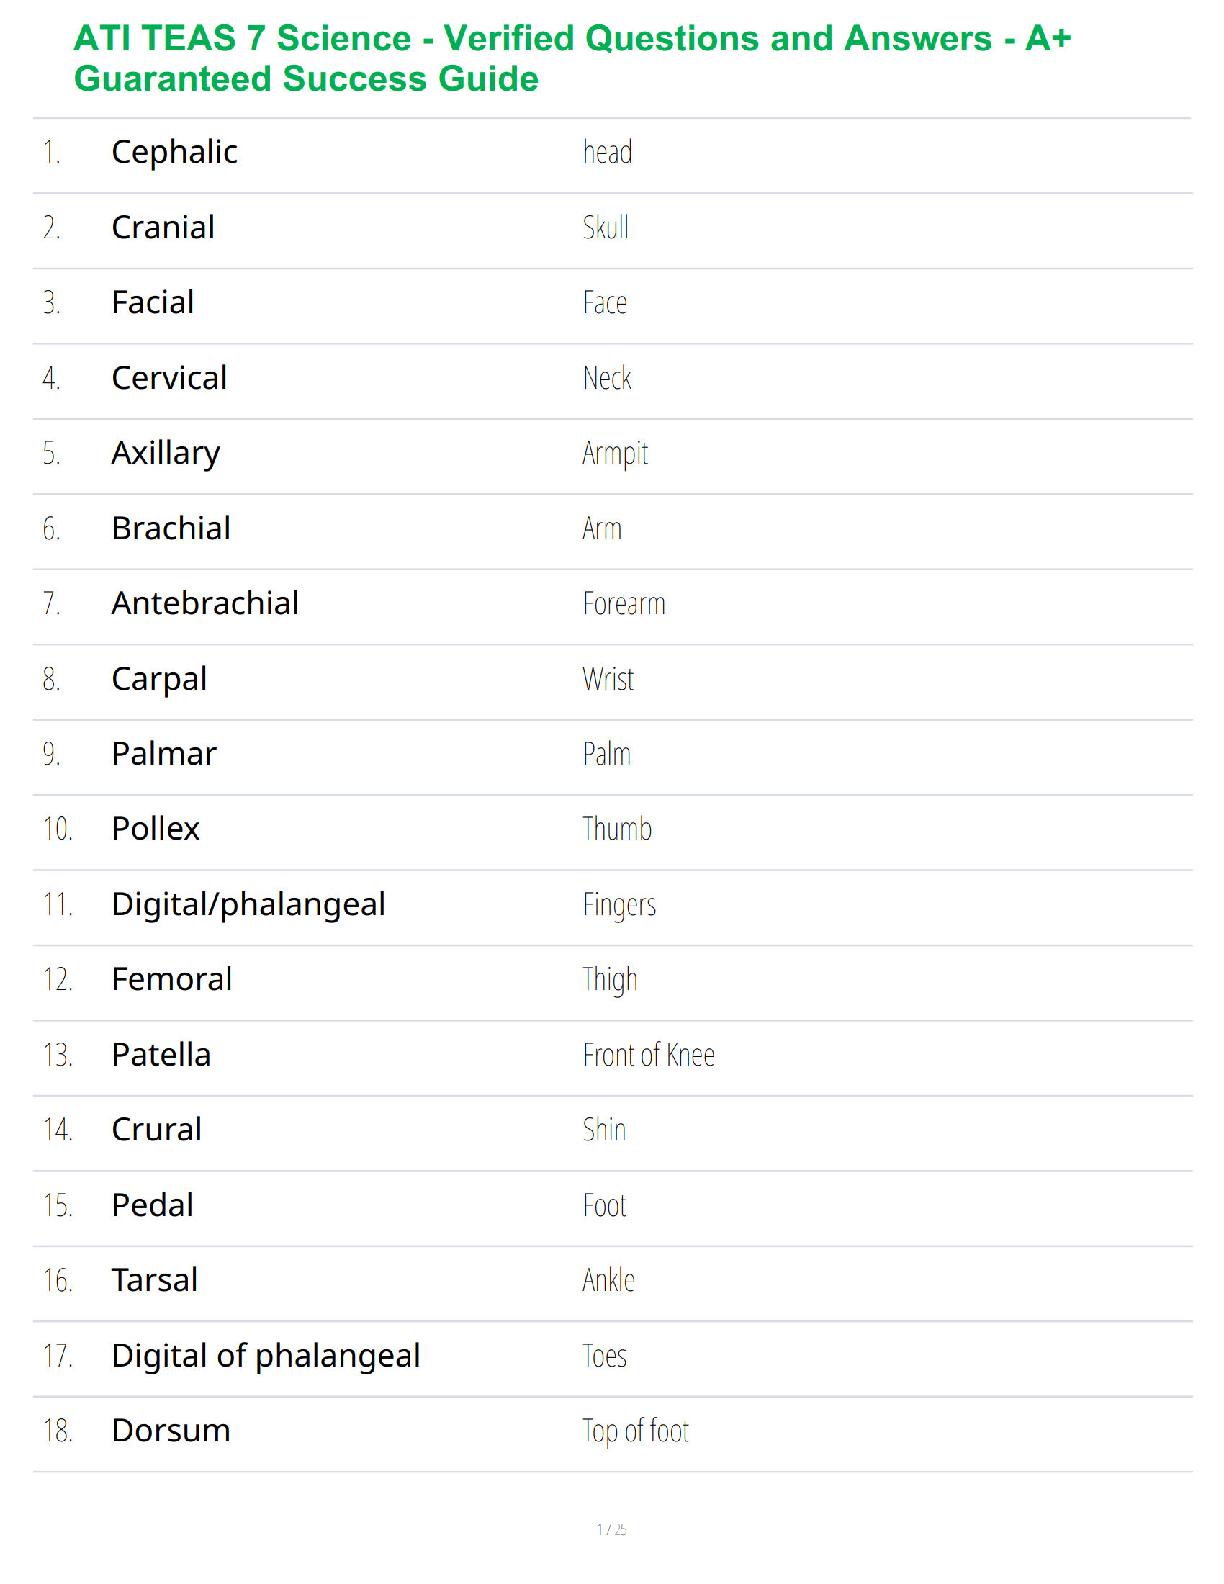Select the Digital/phalangeal term
This screenshot has height=1584, width=1224.
coord(248,904)
